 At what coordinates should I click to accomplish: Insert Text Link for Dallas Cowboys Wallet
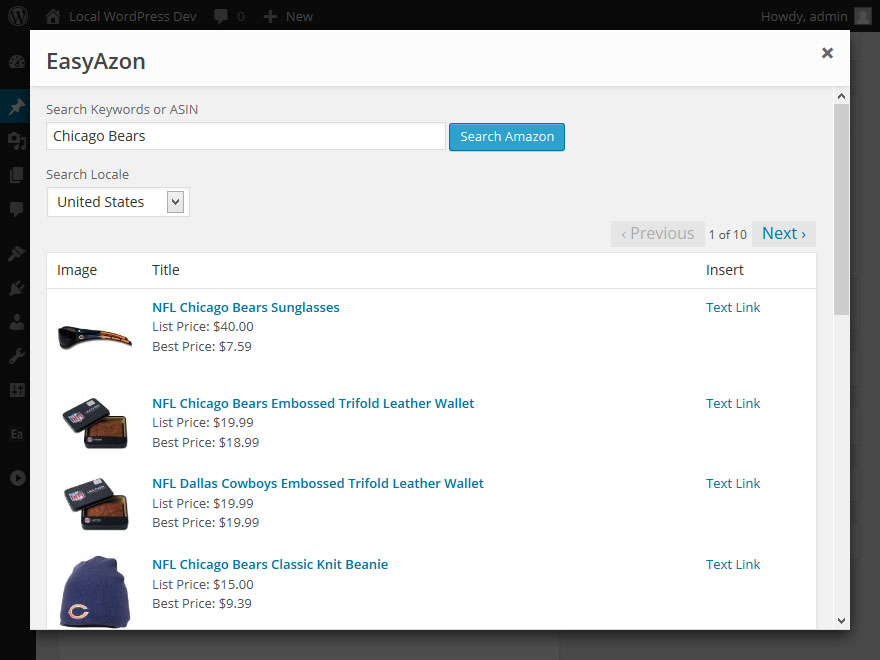pyautogui.click(x=733, y=484)
